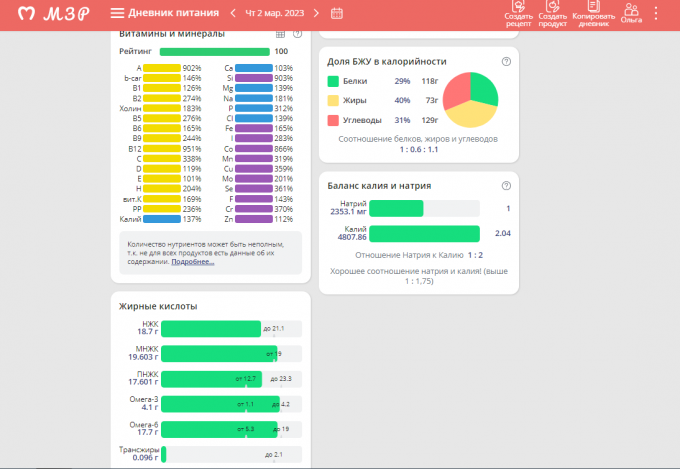This screenshot has height=469, width=680.
Task: Click the БЖУ pie chart
Action: tap(471, 99)
